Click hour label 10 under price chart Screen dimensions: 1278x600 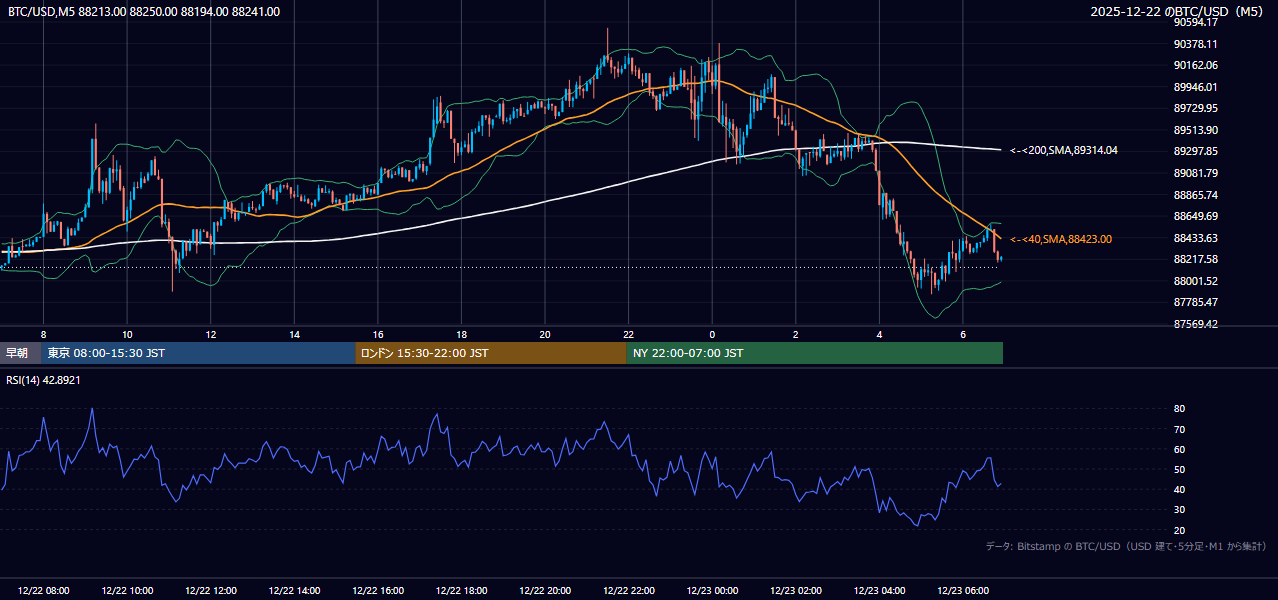click(x=127, y=333)
